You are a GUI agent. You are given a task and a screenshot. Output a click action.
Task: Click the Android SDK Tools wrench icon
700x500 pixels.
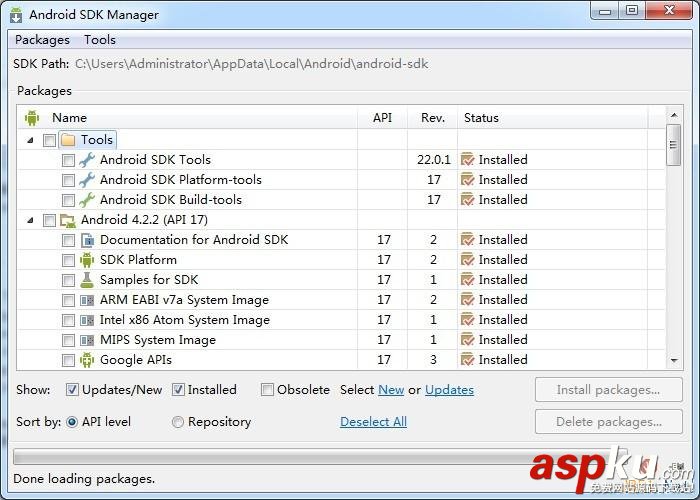[x=87, y=160]
